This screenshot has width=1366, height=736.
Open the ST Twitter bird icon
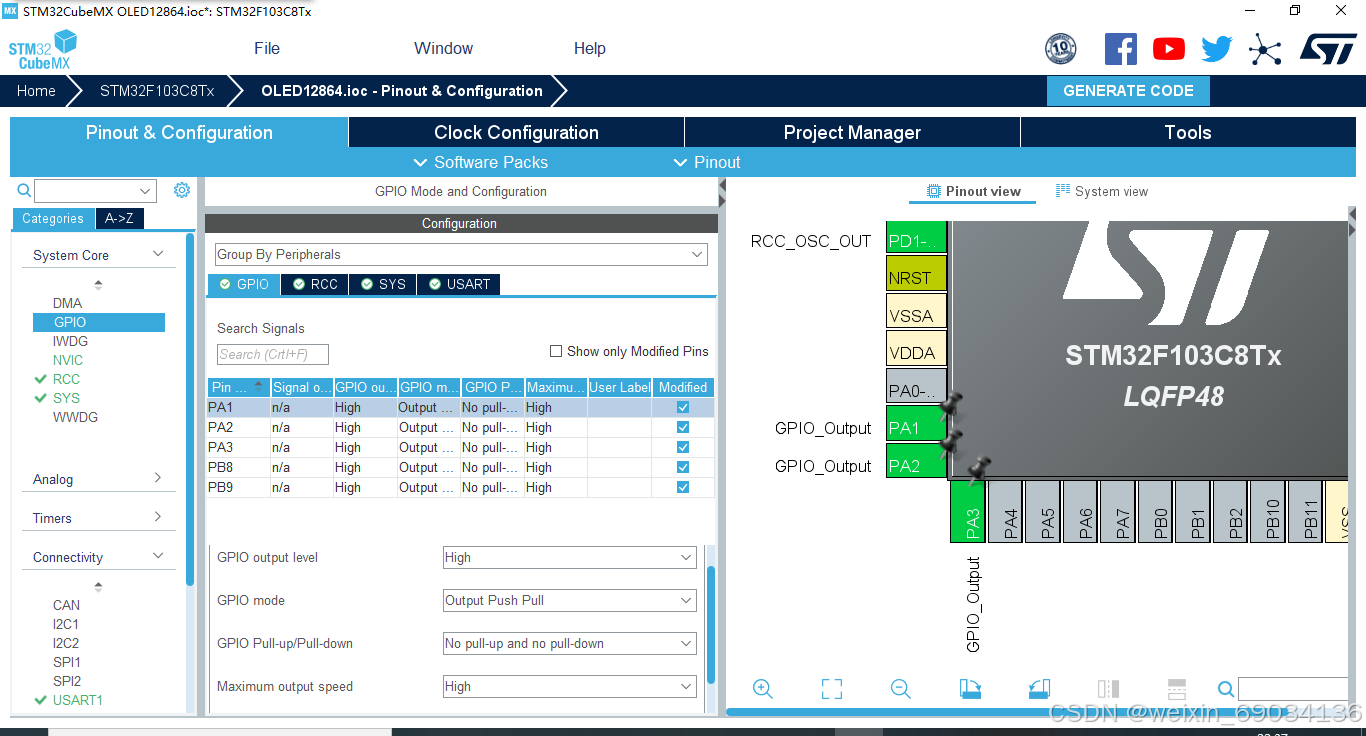click(1217, 49)
